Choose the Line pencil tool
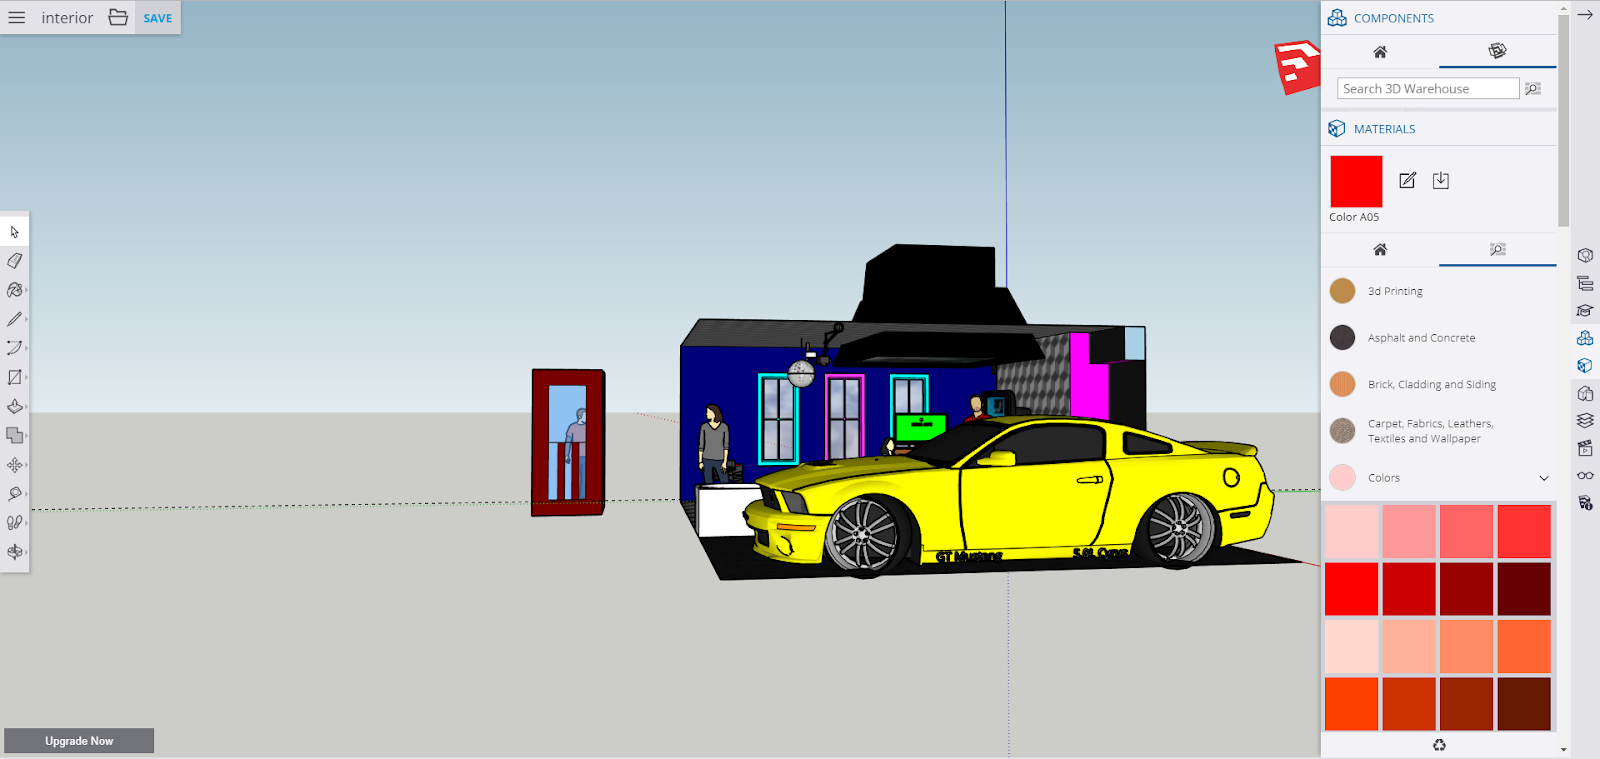Screen dimensions: 1600x759 tap(14, 319)
